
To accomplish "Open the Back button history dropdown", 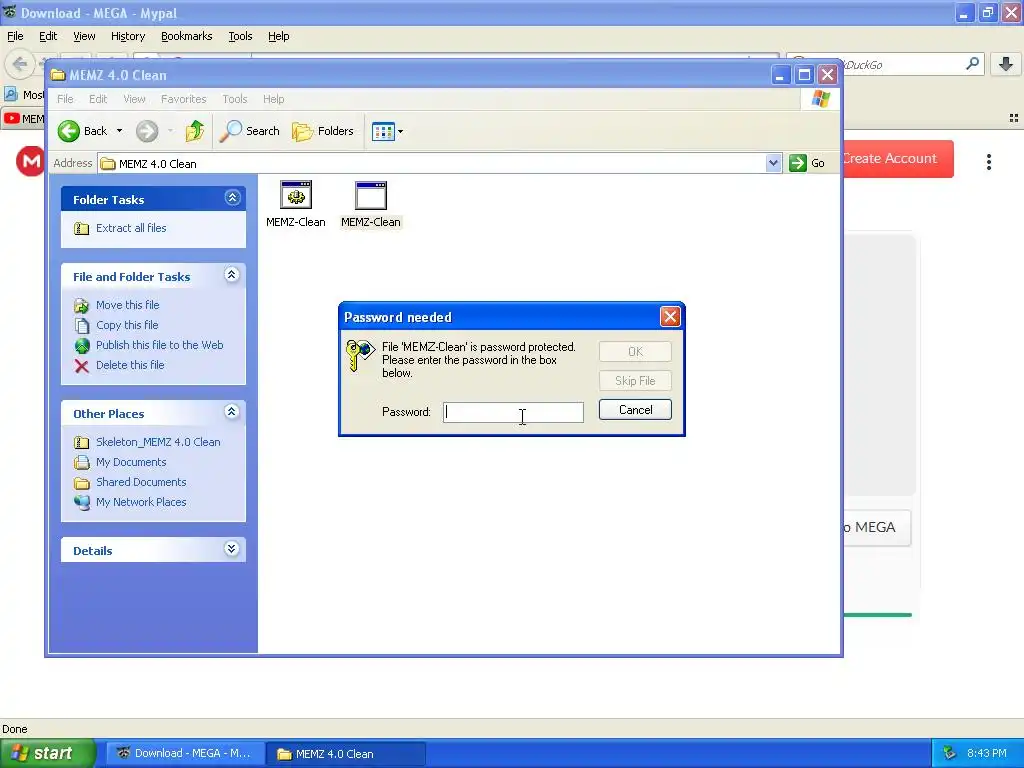I will (120, 131).
